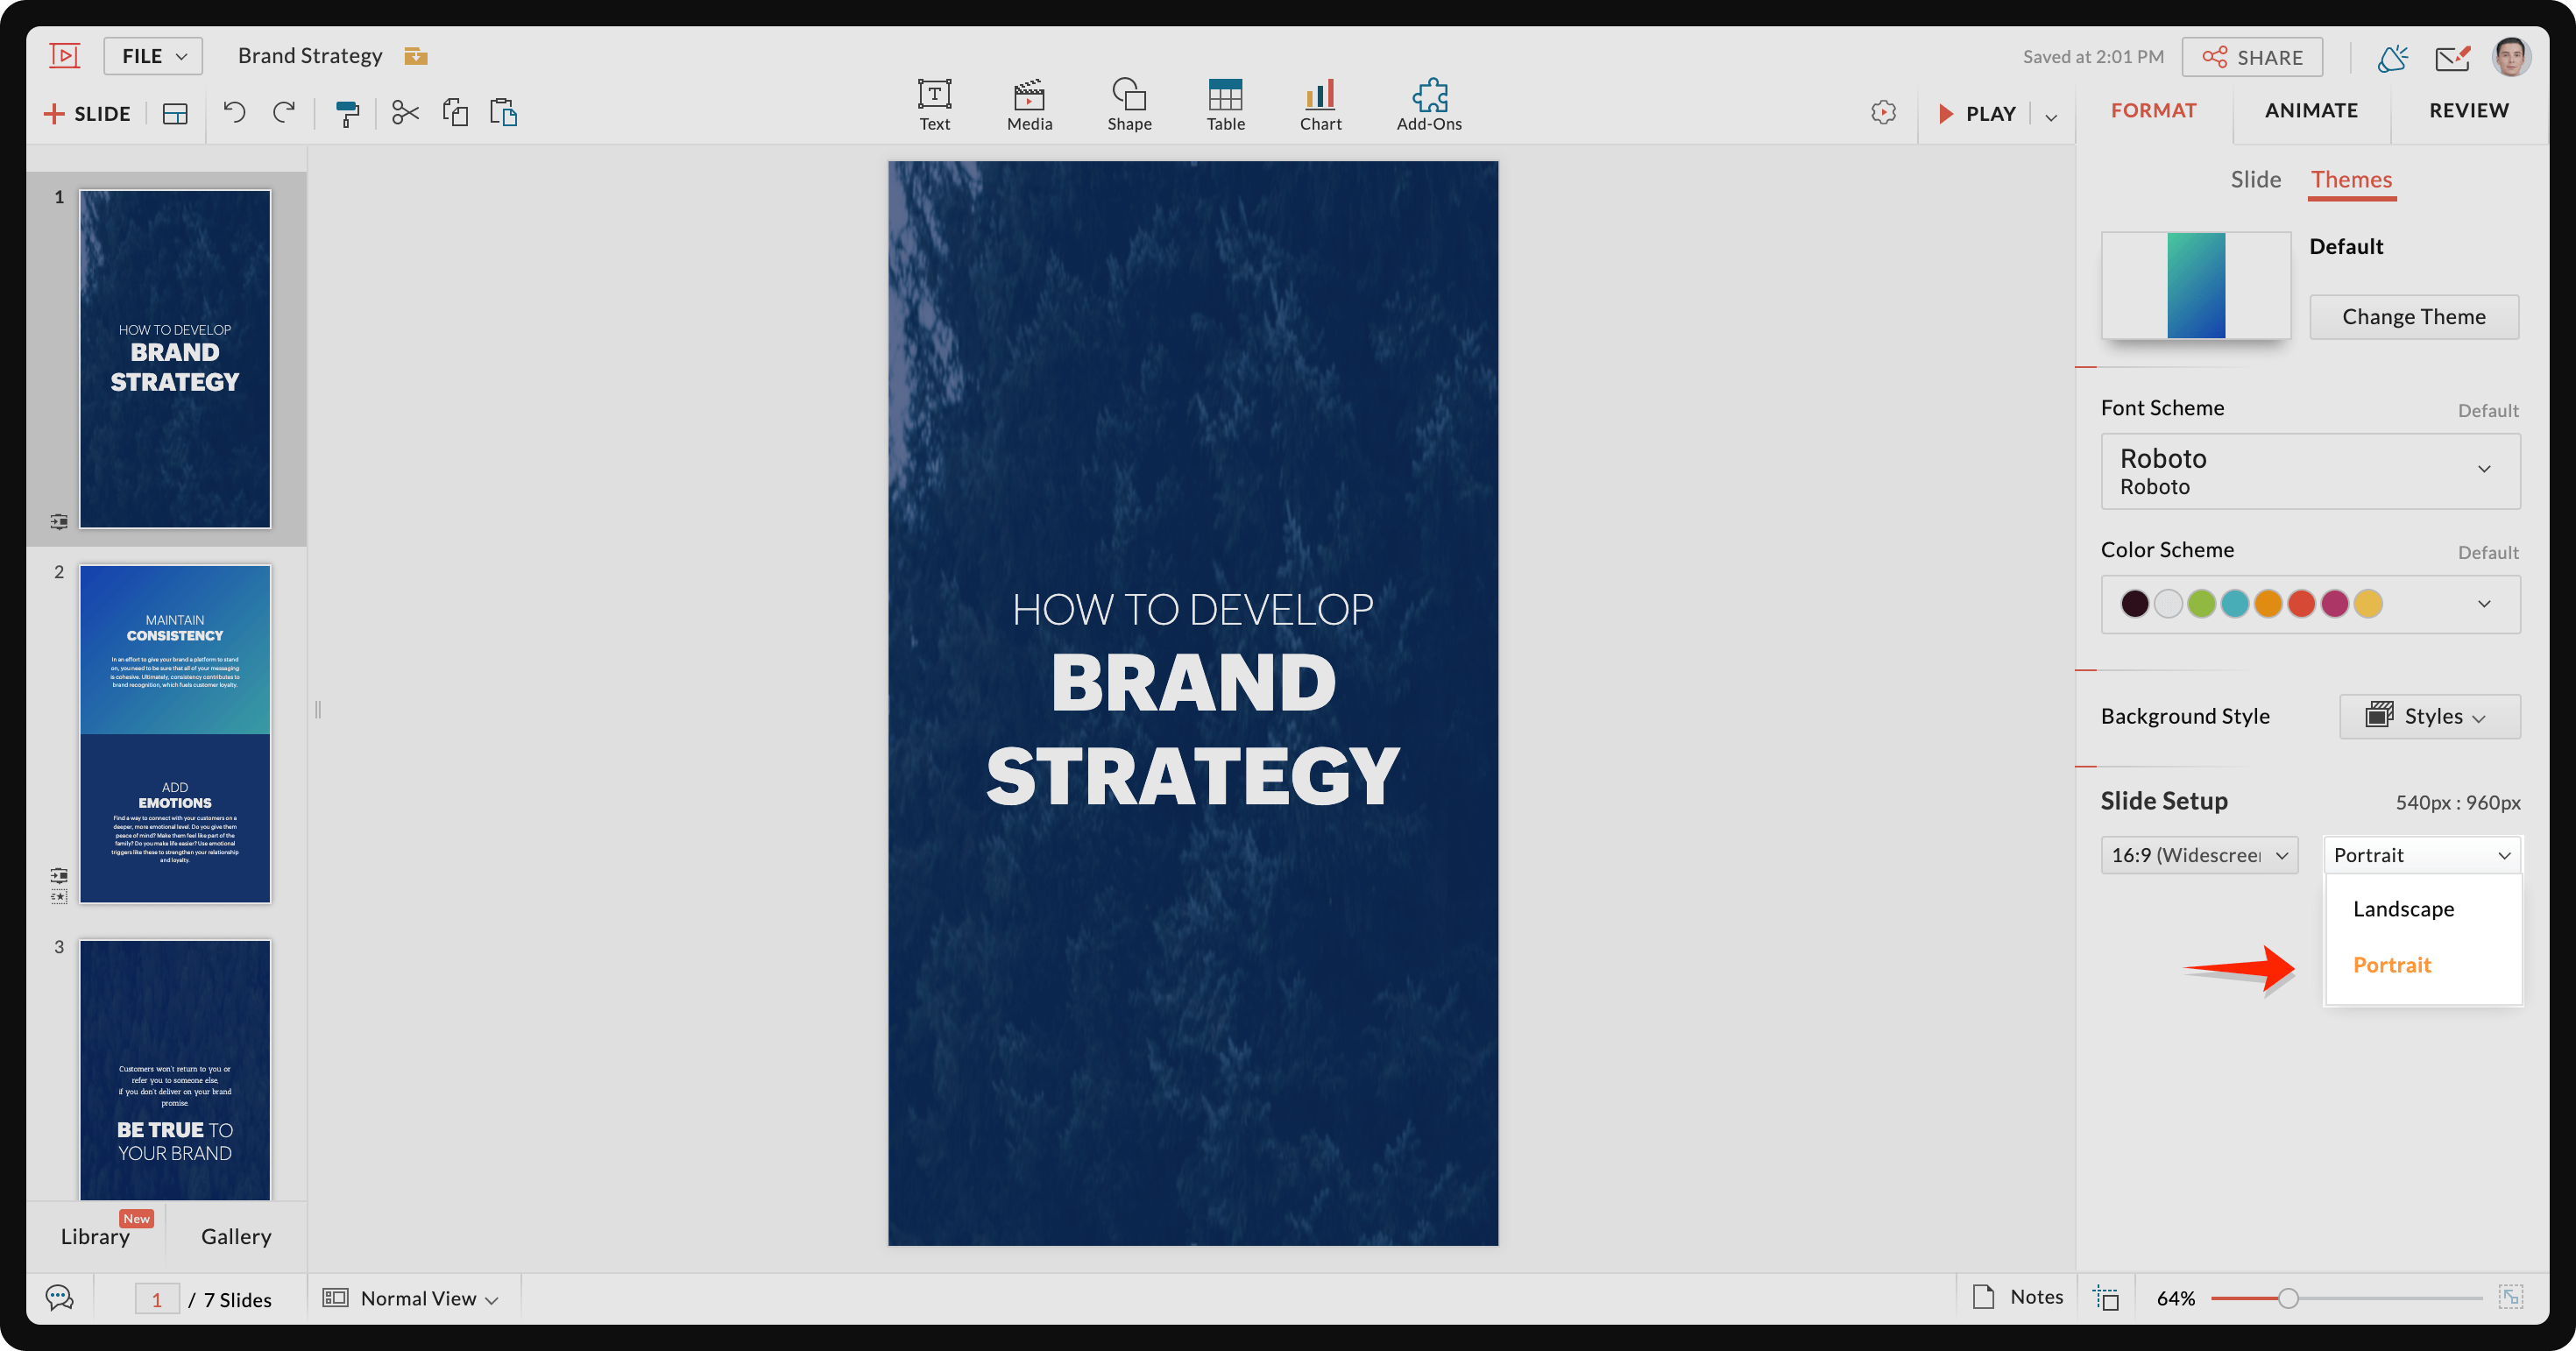Click the Format Painter icon

346,113
